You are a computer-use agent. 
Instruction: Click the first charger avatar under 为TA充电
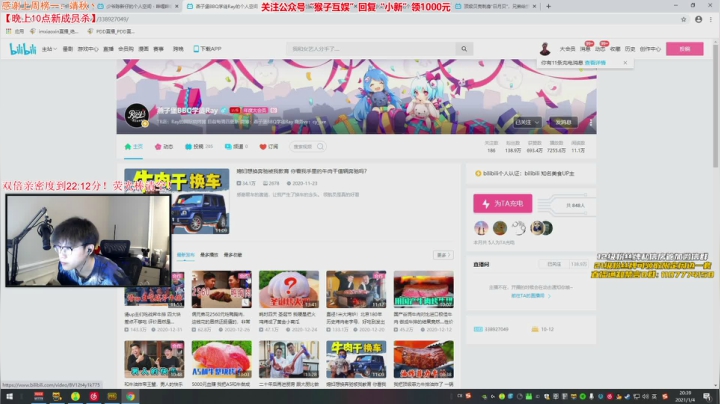point(481,228)
